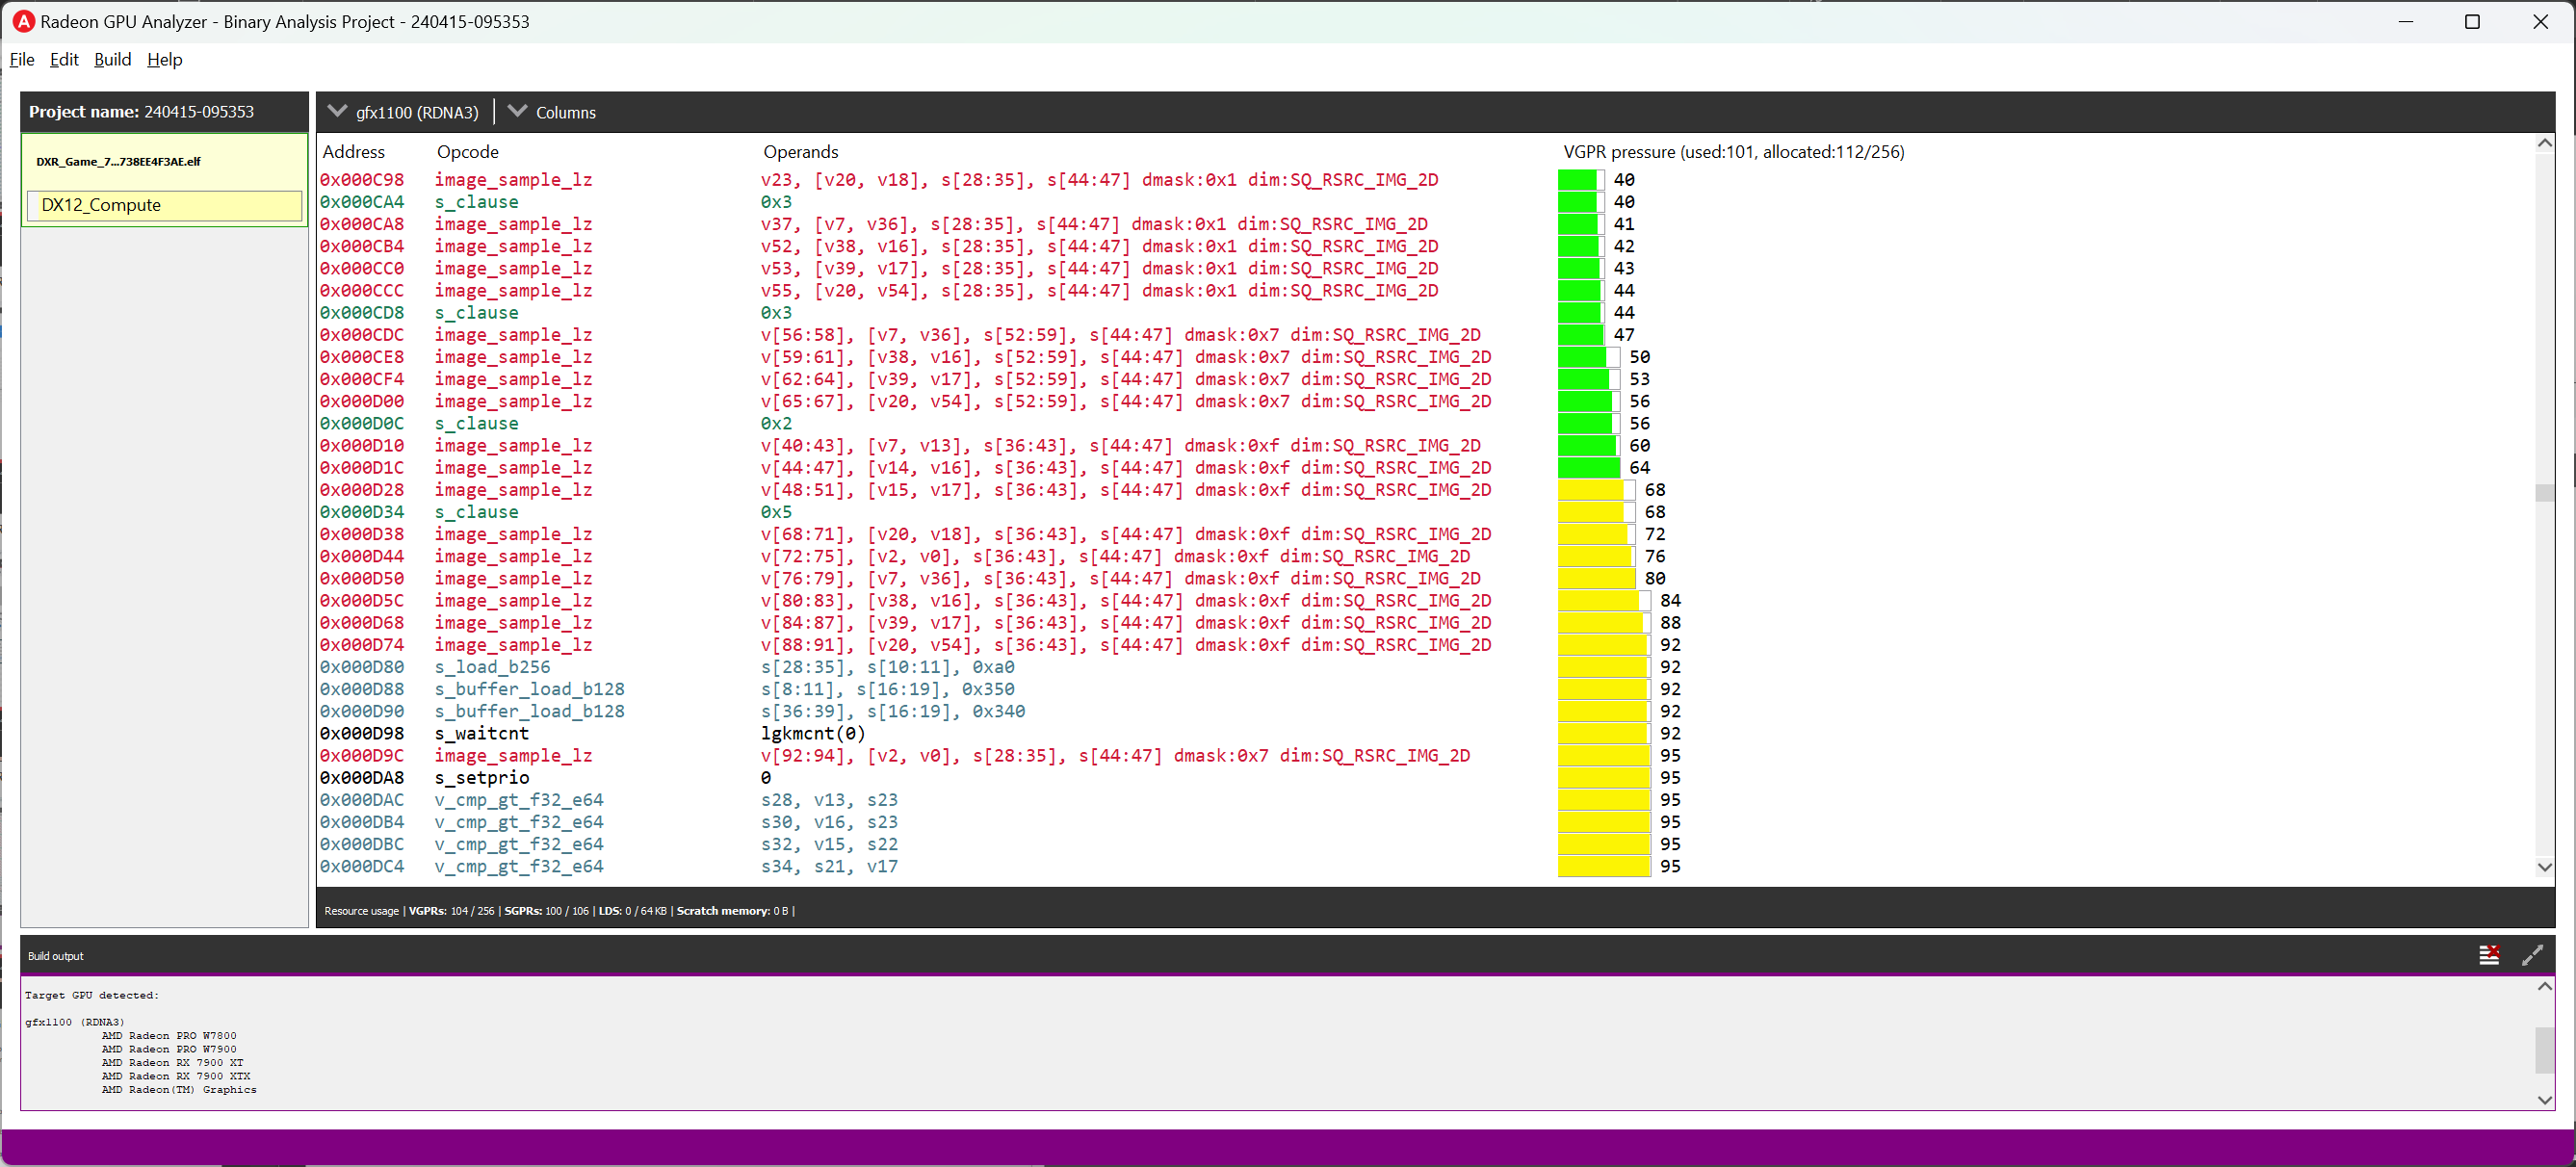Screen dimensions: 2576x1167
Task: Select the instruction at address 0x000D80
Action: tap(361, 666)
